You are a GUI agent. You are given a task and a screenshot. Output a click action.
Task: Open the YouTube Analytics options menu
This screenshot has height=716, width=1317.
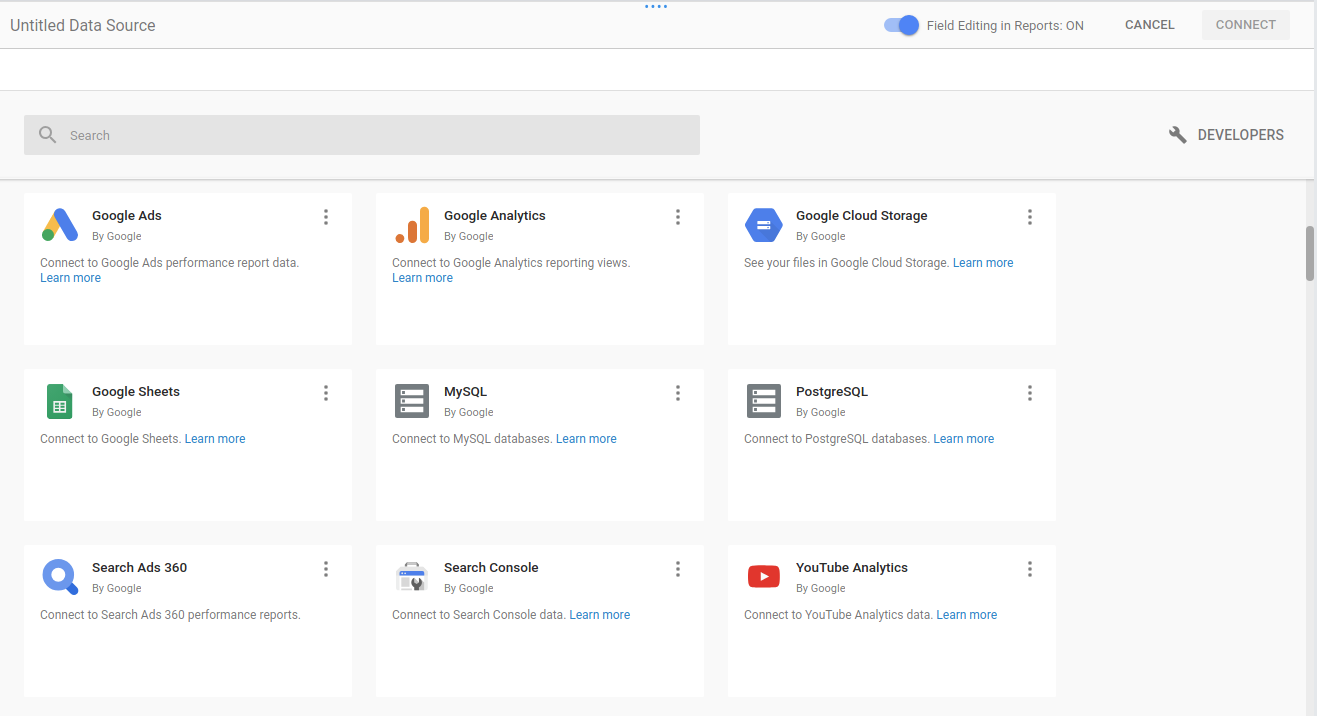pos(1030,568)
